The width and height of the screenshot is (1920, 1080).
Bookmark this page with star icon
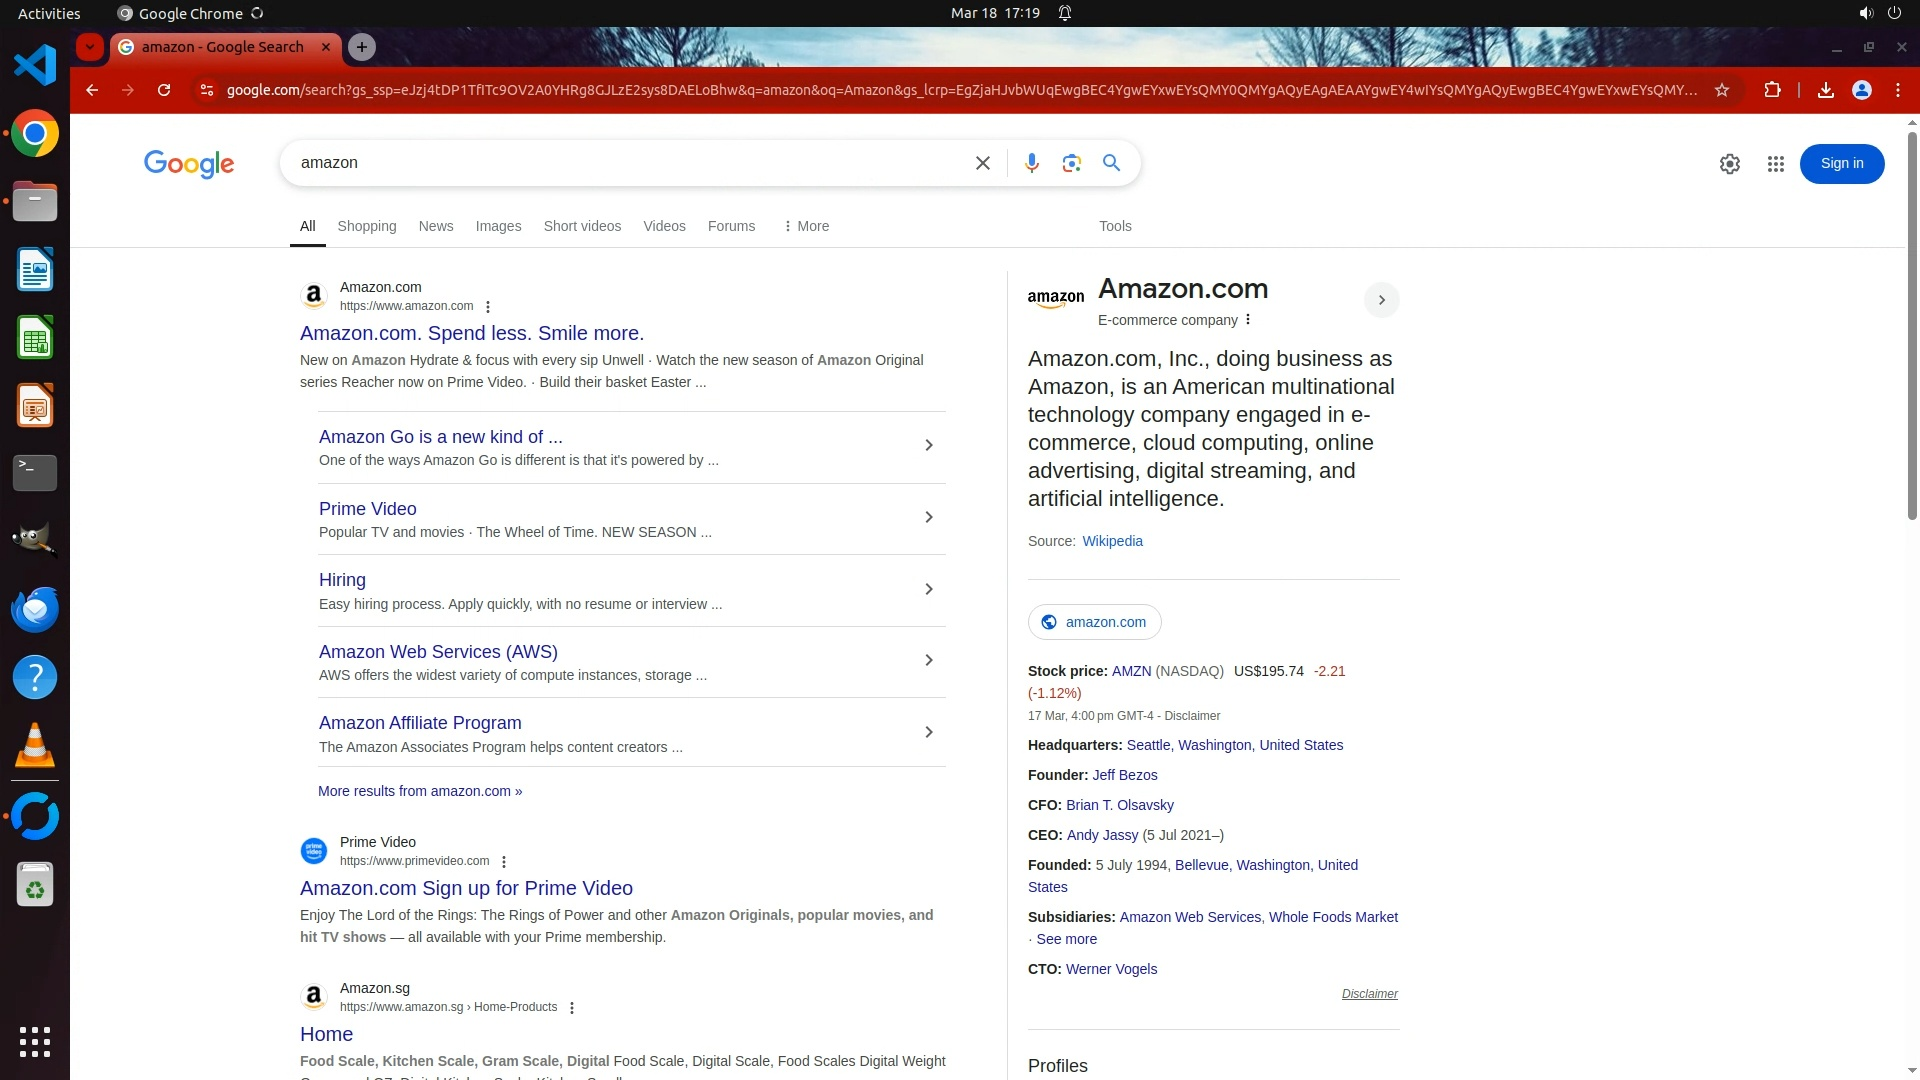1722,90
